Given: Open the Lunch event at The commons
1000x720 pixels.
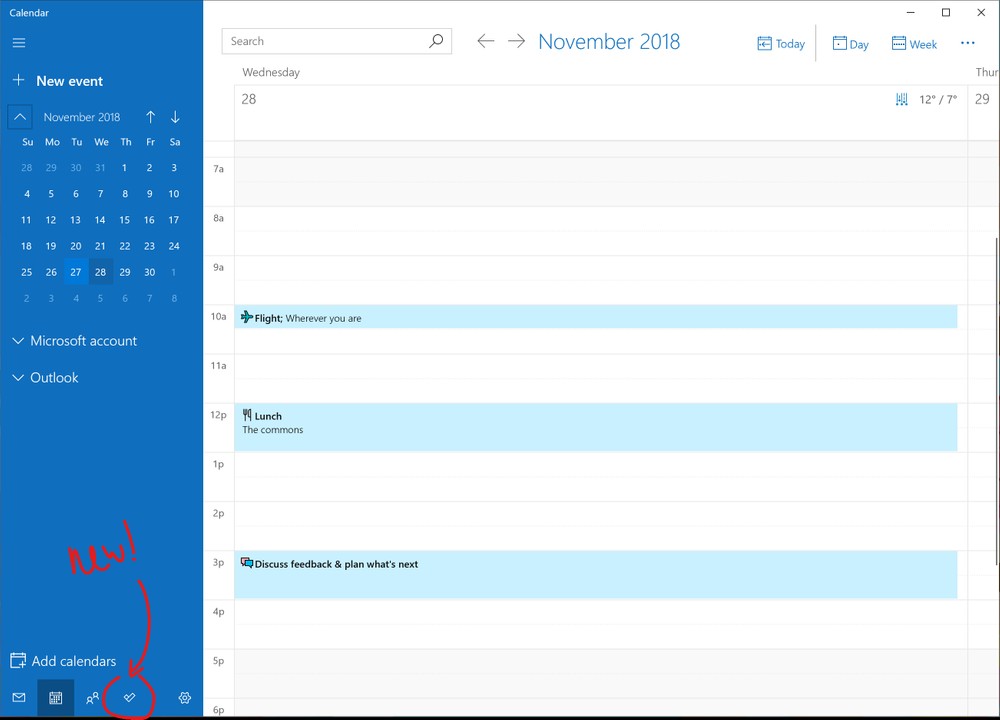Looking at the screenshot, I should (x=595, y=427).
